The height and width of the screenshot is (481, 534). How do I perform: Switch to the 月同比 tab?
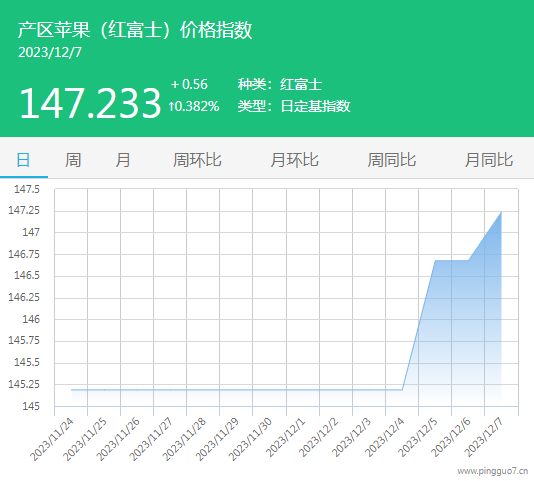(x=489, y=160)
